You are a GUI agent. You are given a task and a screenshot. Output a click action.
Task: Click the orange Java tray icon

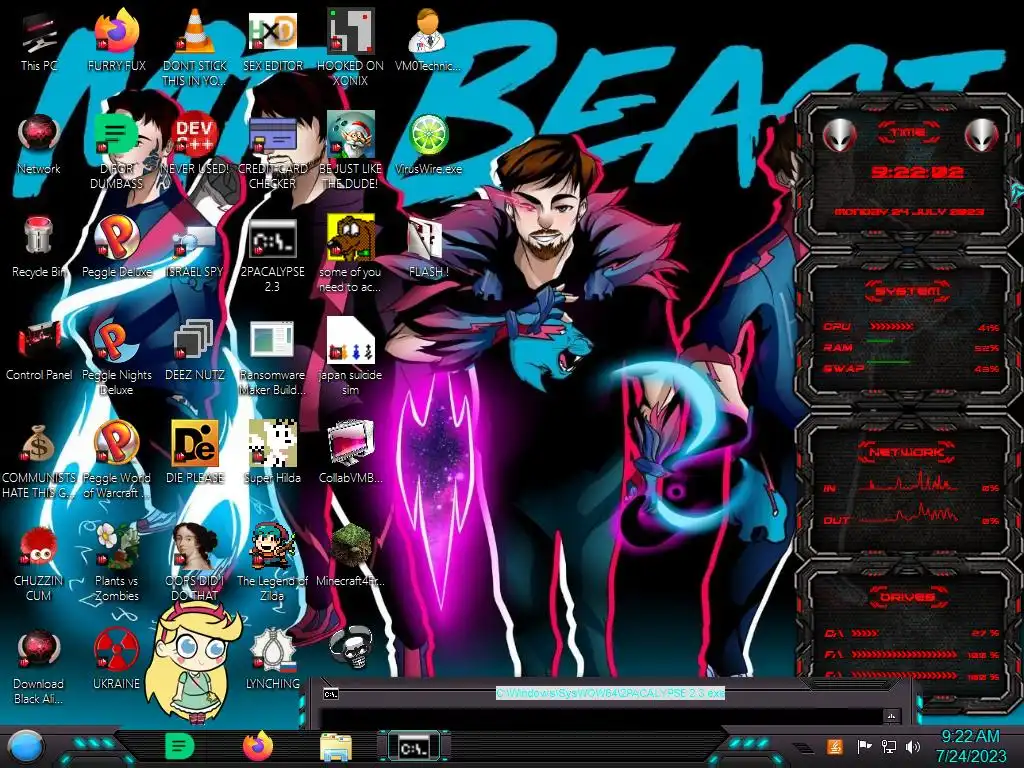(x=835, y=746)
